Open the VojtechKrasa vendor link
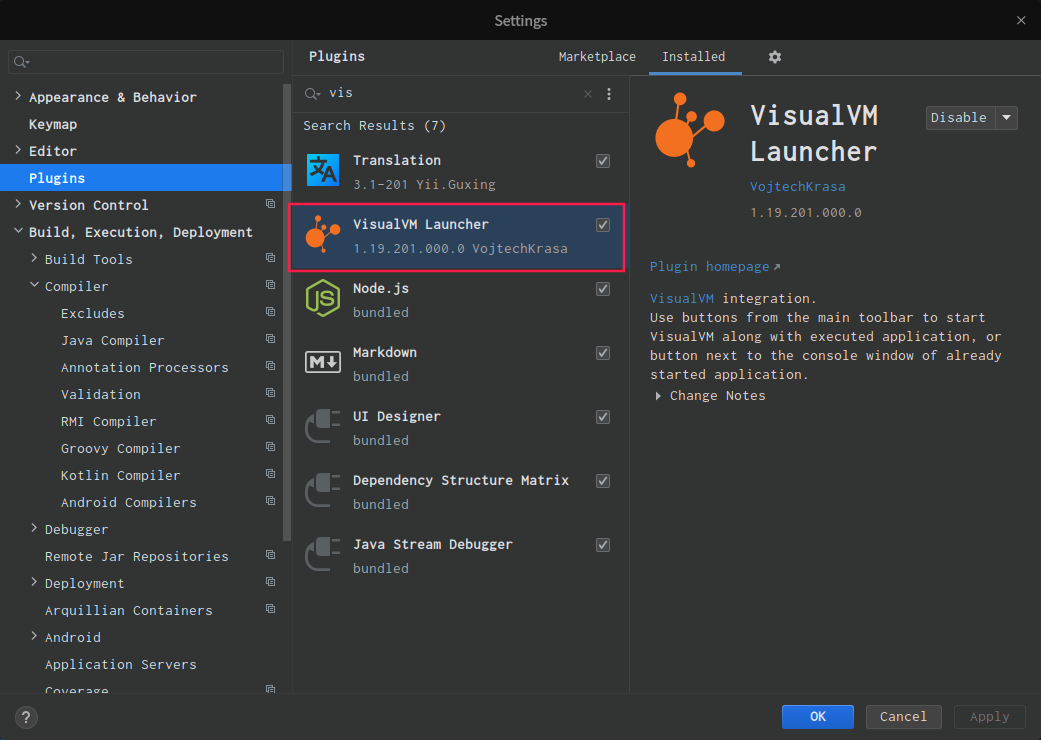Screen dimensions: 1041x740 798,187
